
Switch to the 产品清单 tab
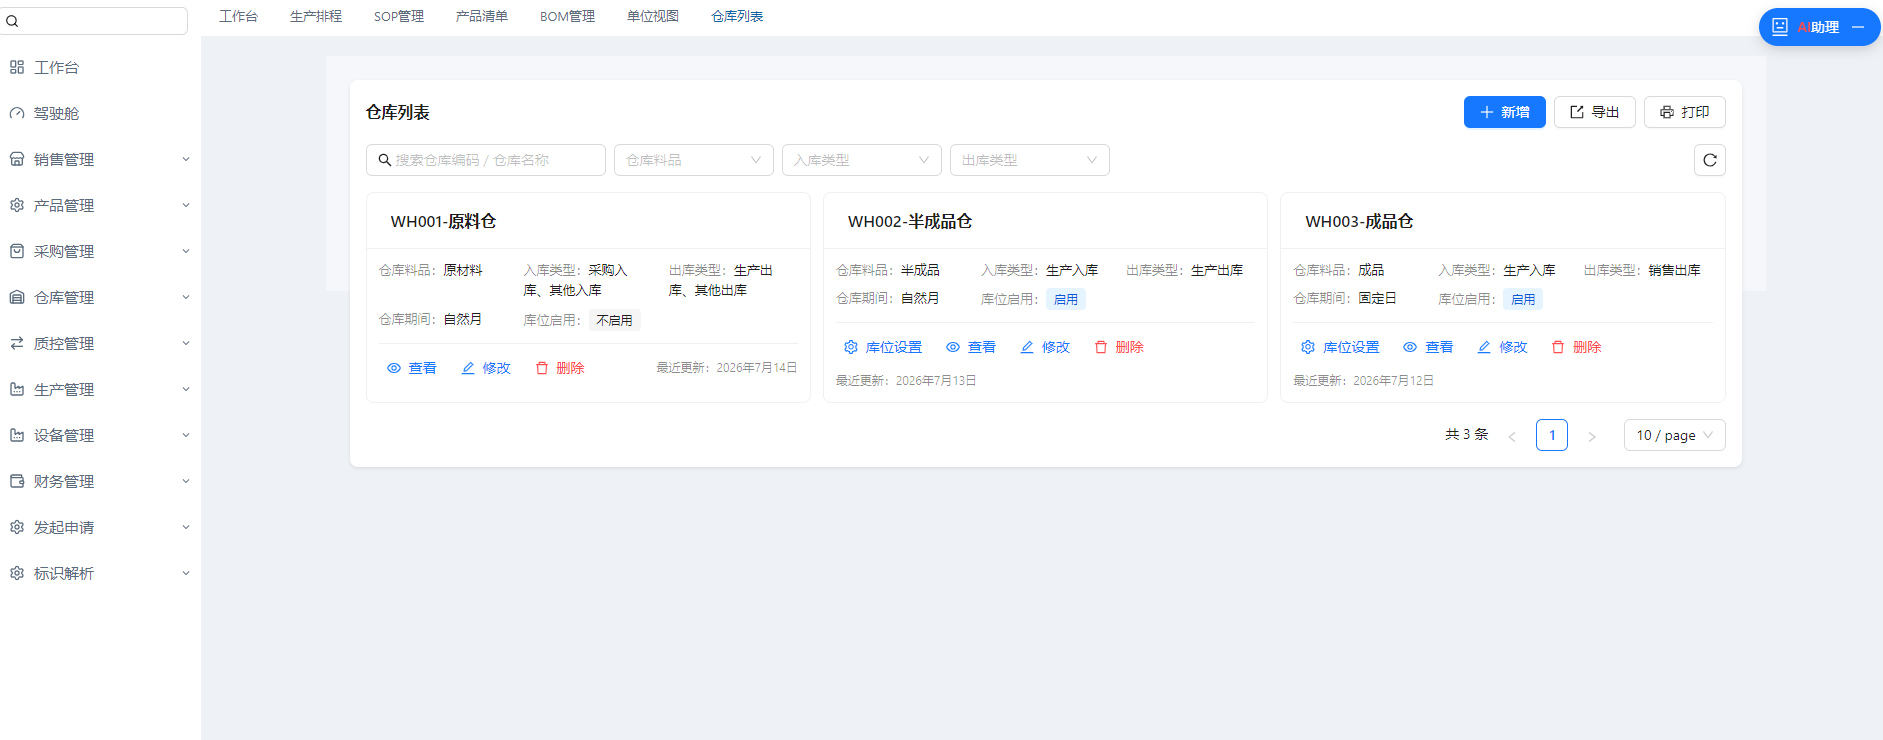[x=482, y=16]
